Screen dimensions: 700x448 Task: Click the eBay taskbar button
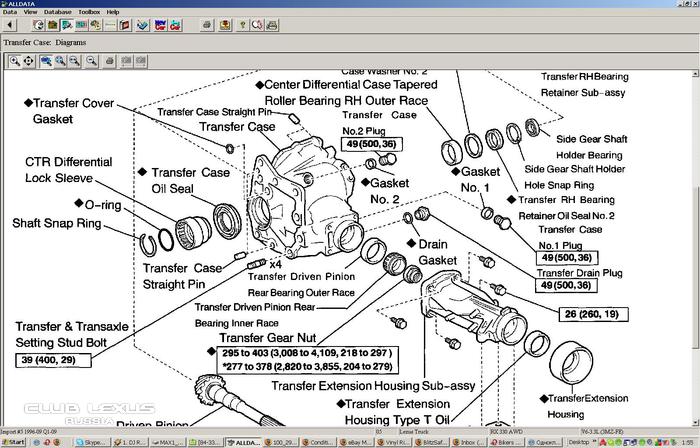point(355,441)
